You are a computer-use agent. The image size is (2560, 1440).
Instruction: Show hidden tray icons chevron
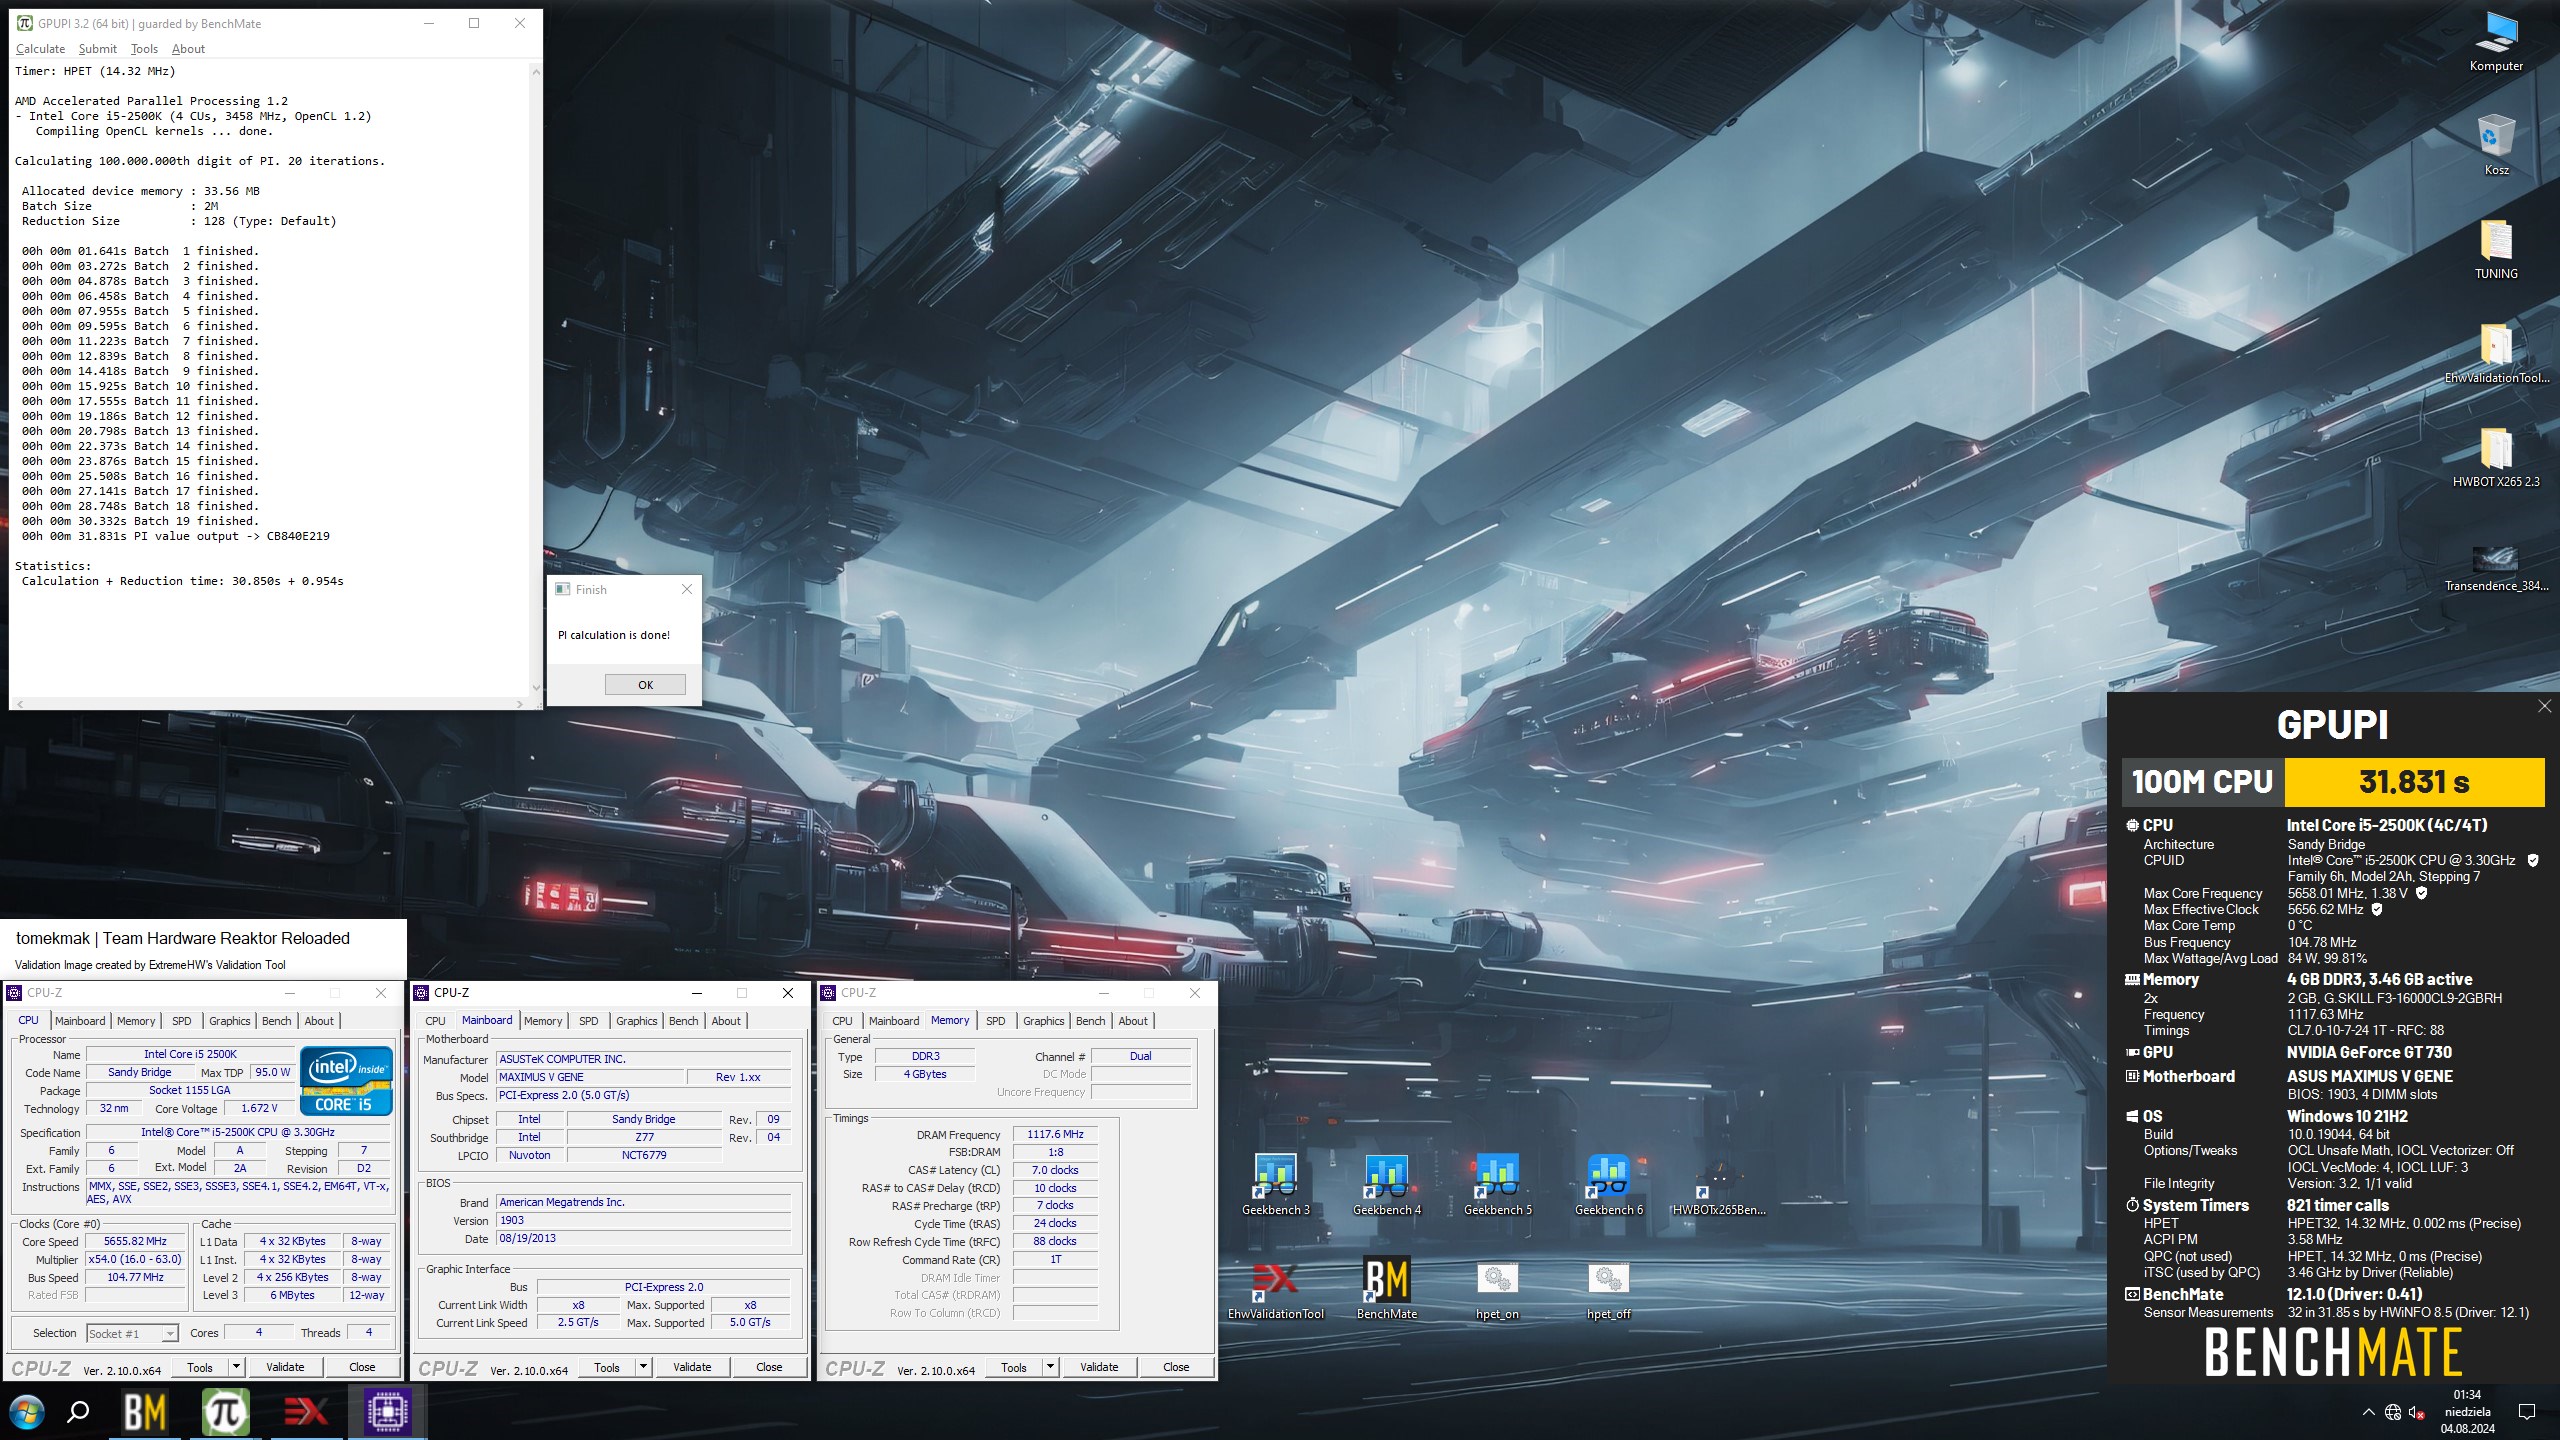[2368, 1412]
